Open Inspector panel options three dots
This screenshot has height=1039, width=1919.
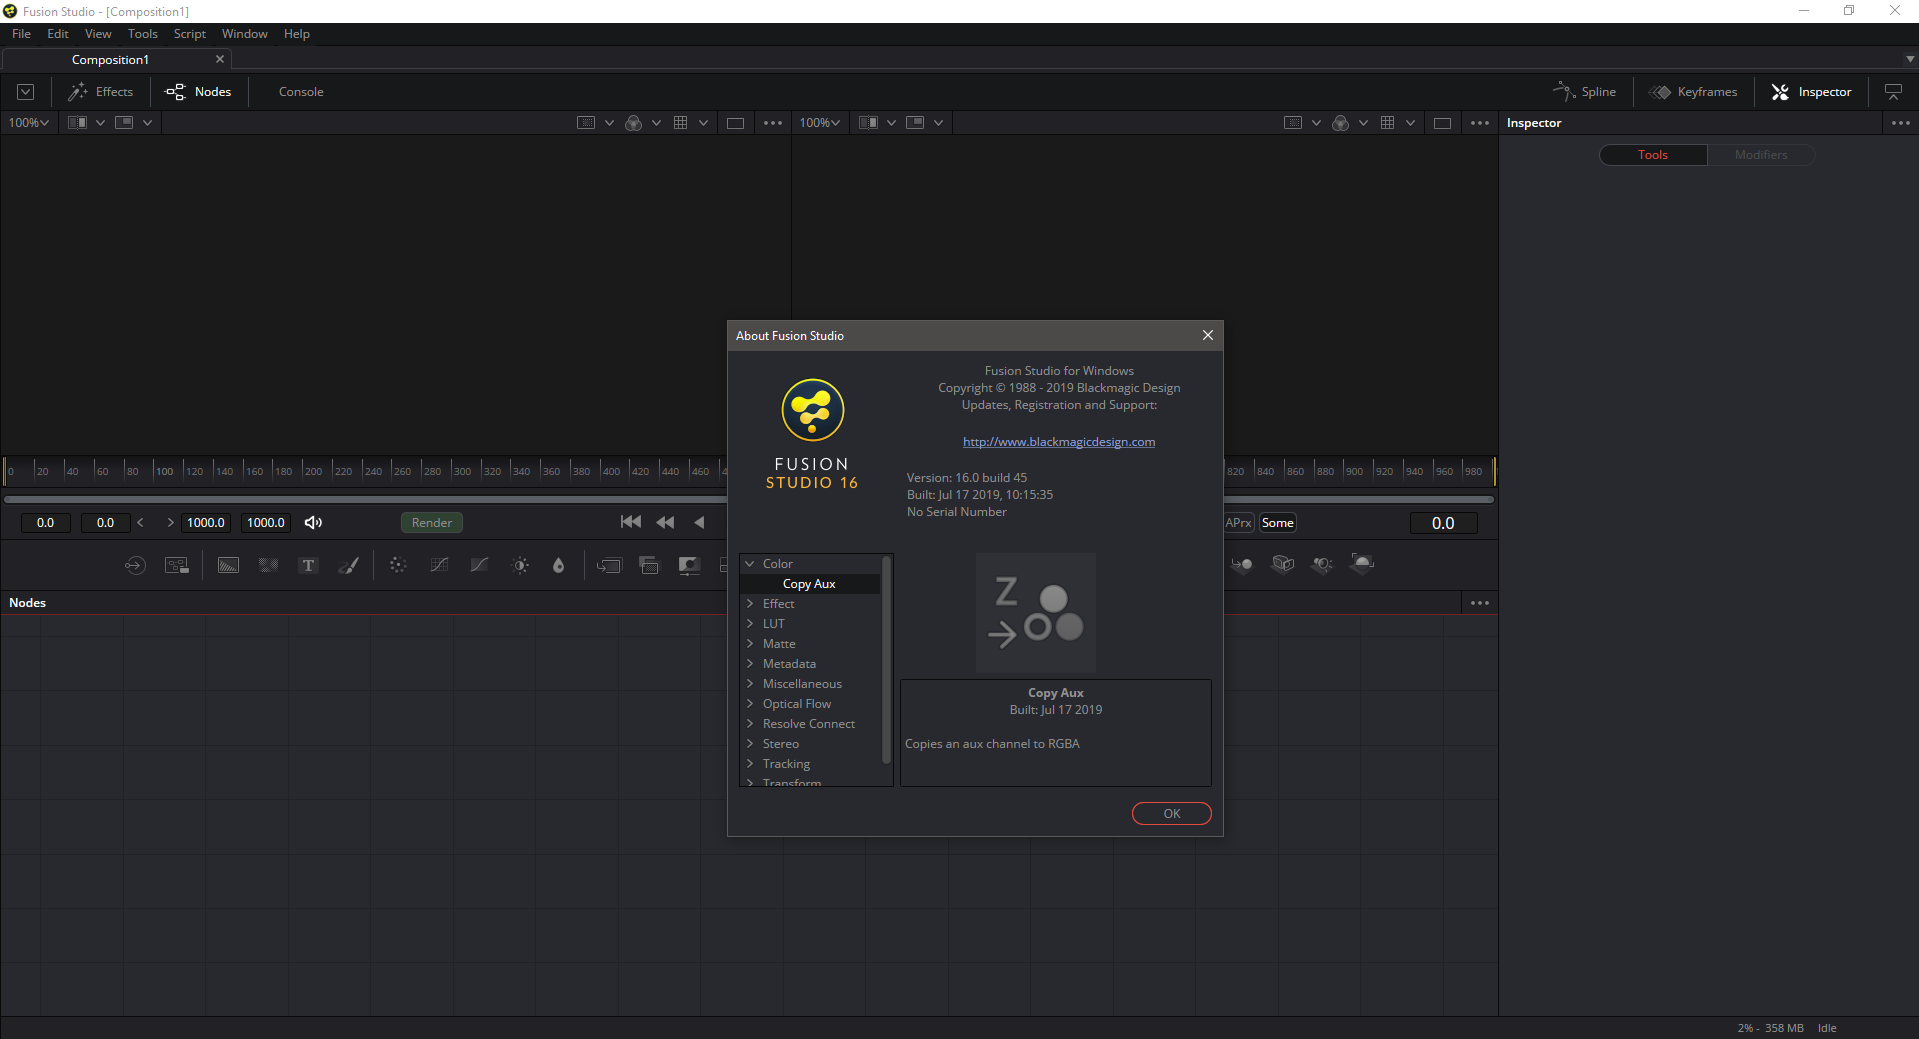[1900, 123]
